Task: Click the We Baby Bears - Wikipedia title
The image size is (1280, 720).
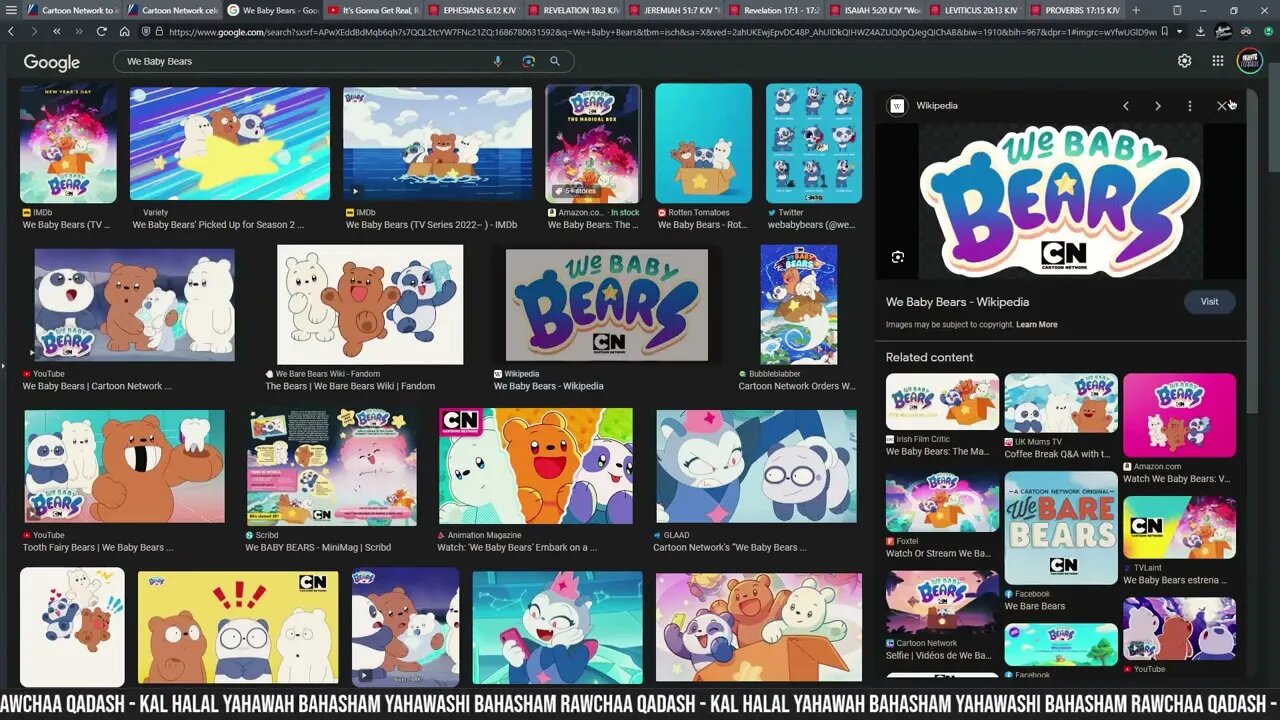Action: tap(957, 302)
